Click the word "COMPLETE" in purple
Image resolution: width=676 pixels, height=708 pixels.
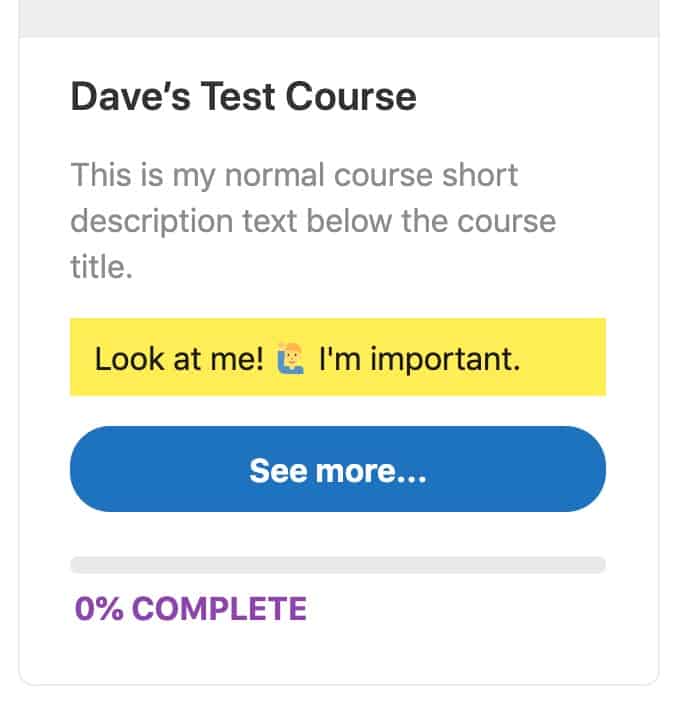click(219, 608)
